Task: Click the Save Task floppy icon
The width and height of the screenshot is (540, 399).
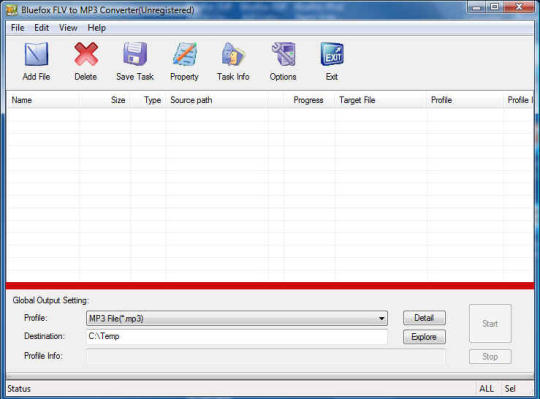Action: [x=135, y=54]
